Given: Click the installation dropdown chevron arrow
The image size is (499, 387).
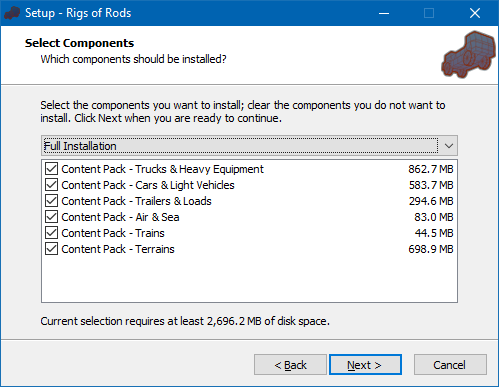Looking at the screenshot, I should [x=449, y=146].
